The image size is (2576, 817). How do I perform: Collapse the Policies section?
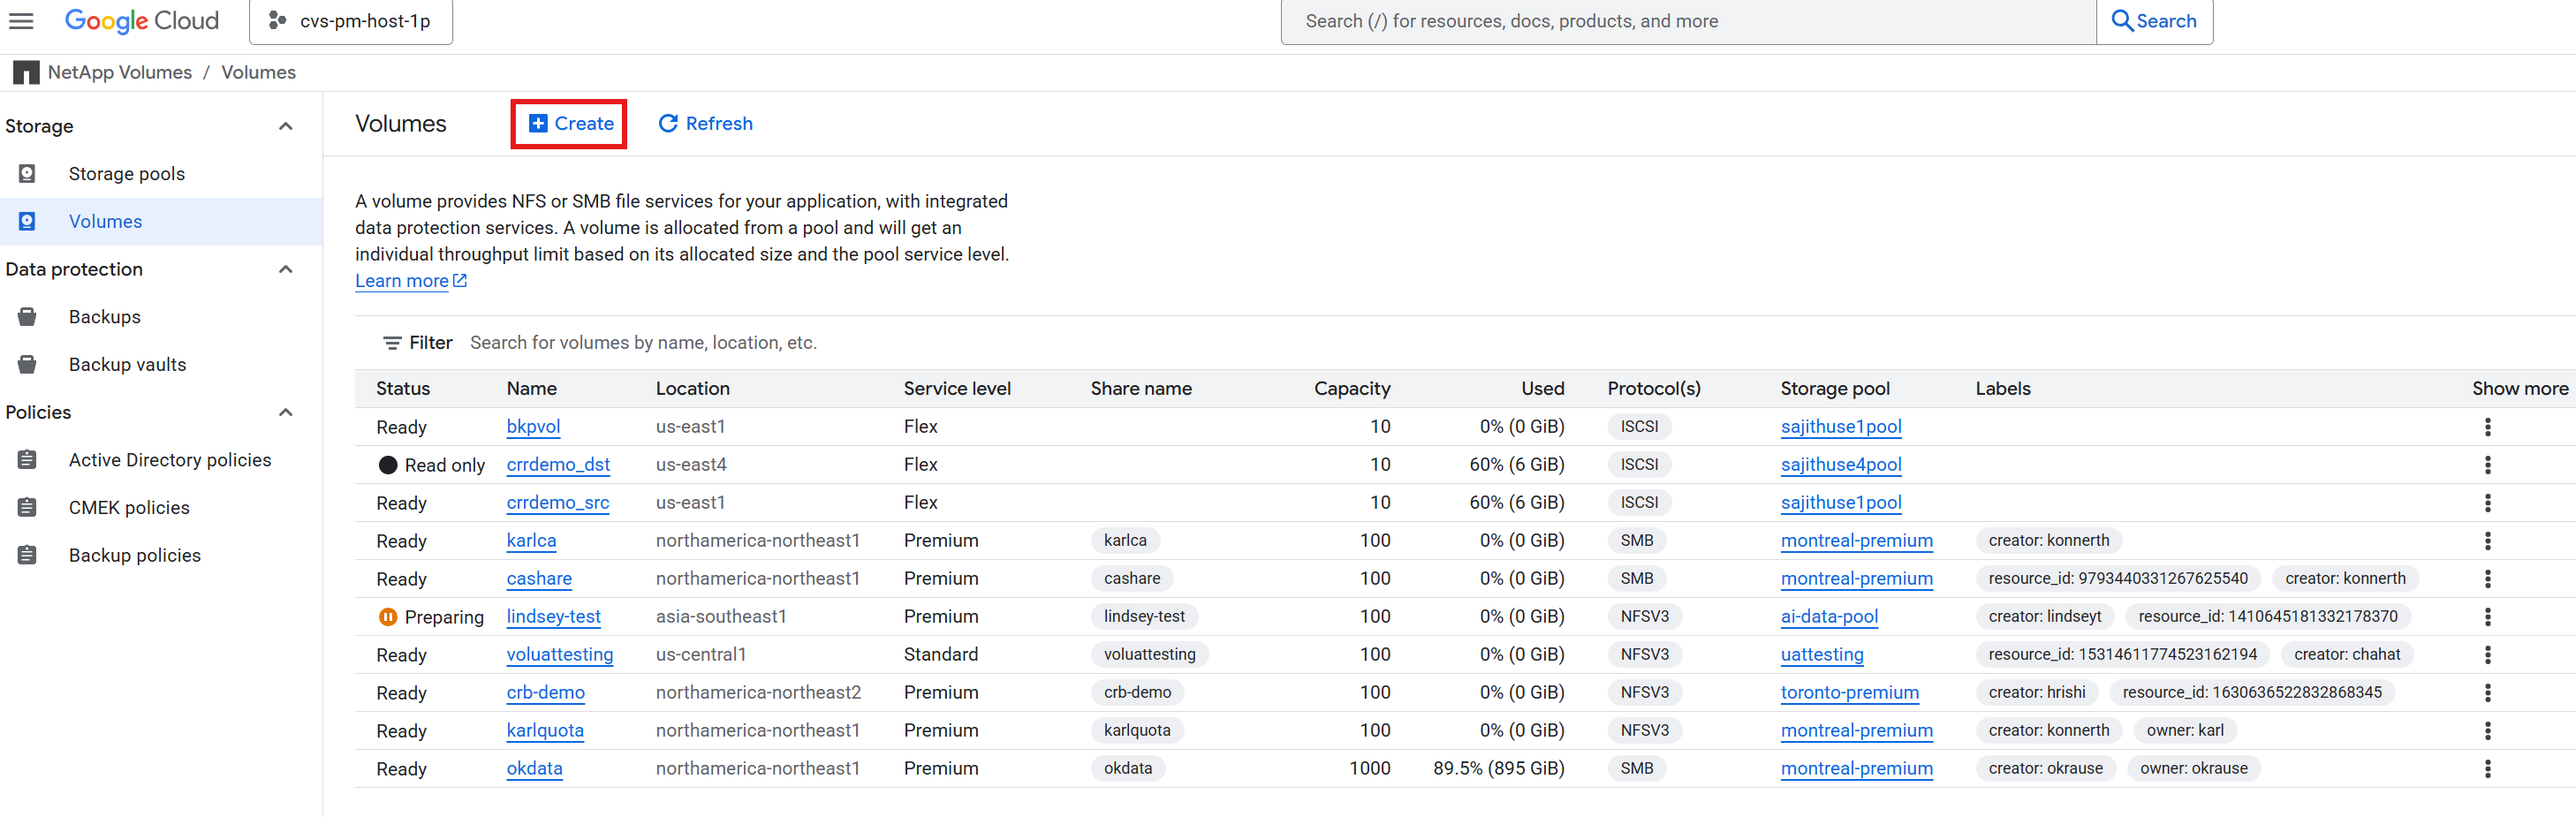(286, 412)
